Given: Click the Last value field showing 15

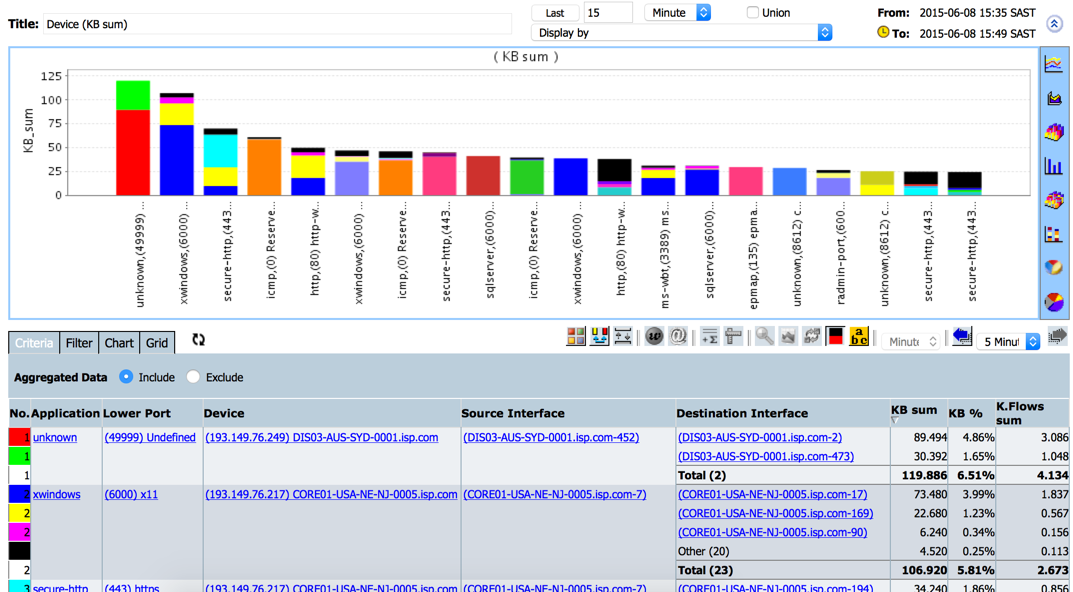Looking at the screenshot, I should (608, 12).
